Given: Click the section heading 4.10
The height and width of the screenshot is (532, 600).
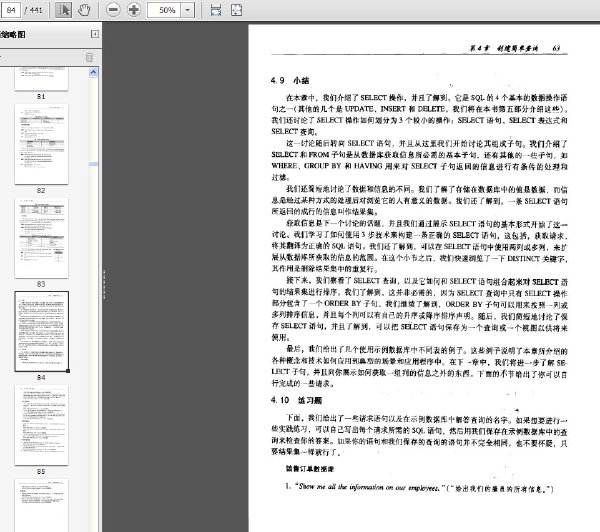Looking at the screenshot, I should (296, 400).
